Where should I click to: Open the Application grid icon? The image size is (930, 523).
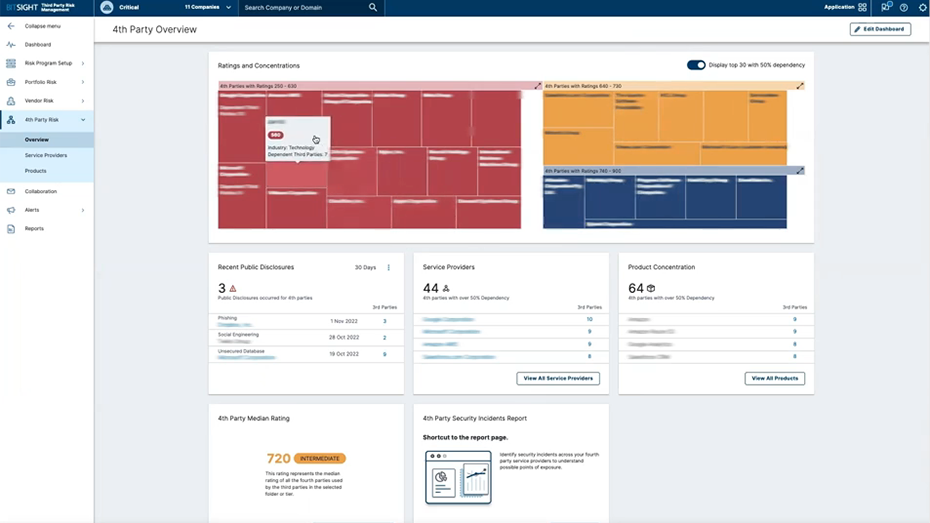pos(862,7)
